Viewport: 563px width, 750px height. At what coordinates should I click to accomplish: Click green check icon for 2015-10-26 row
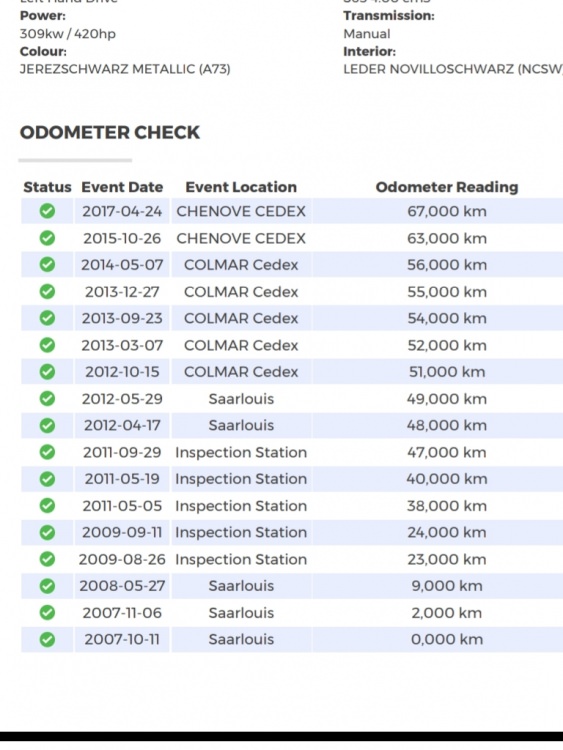[47, 238]
